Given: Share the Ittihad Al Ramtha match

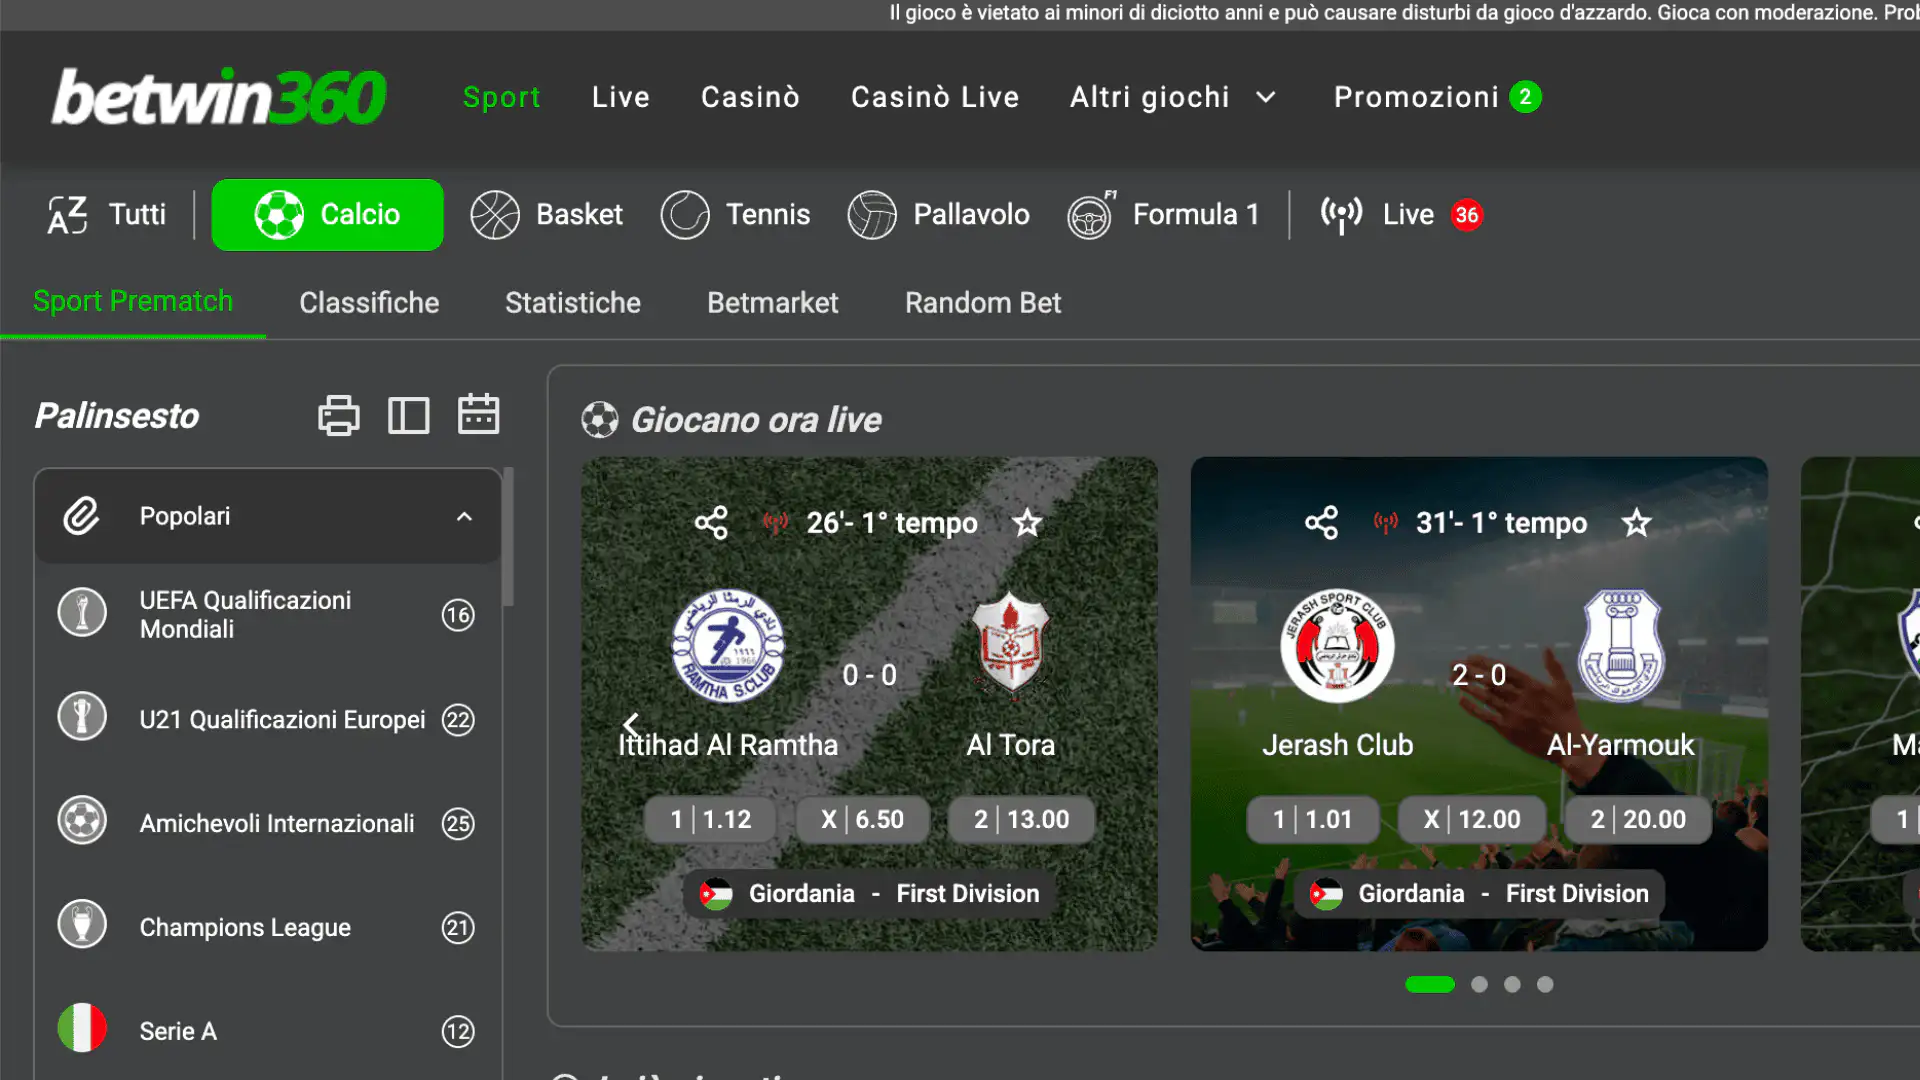Looking at the screenshot, I should (711, 523).
